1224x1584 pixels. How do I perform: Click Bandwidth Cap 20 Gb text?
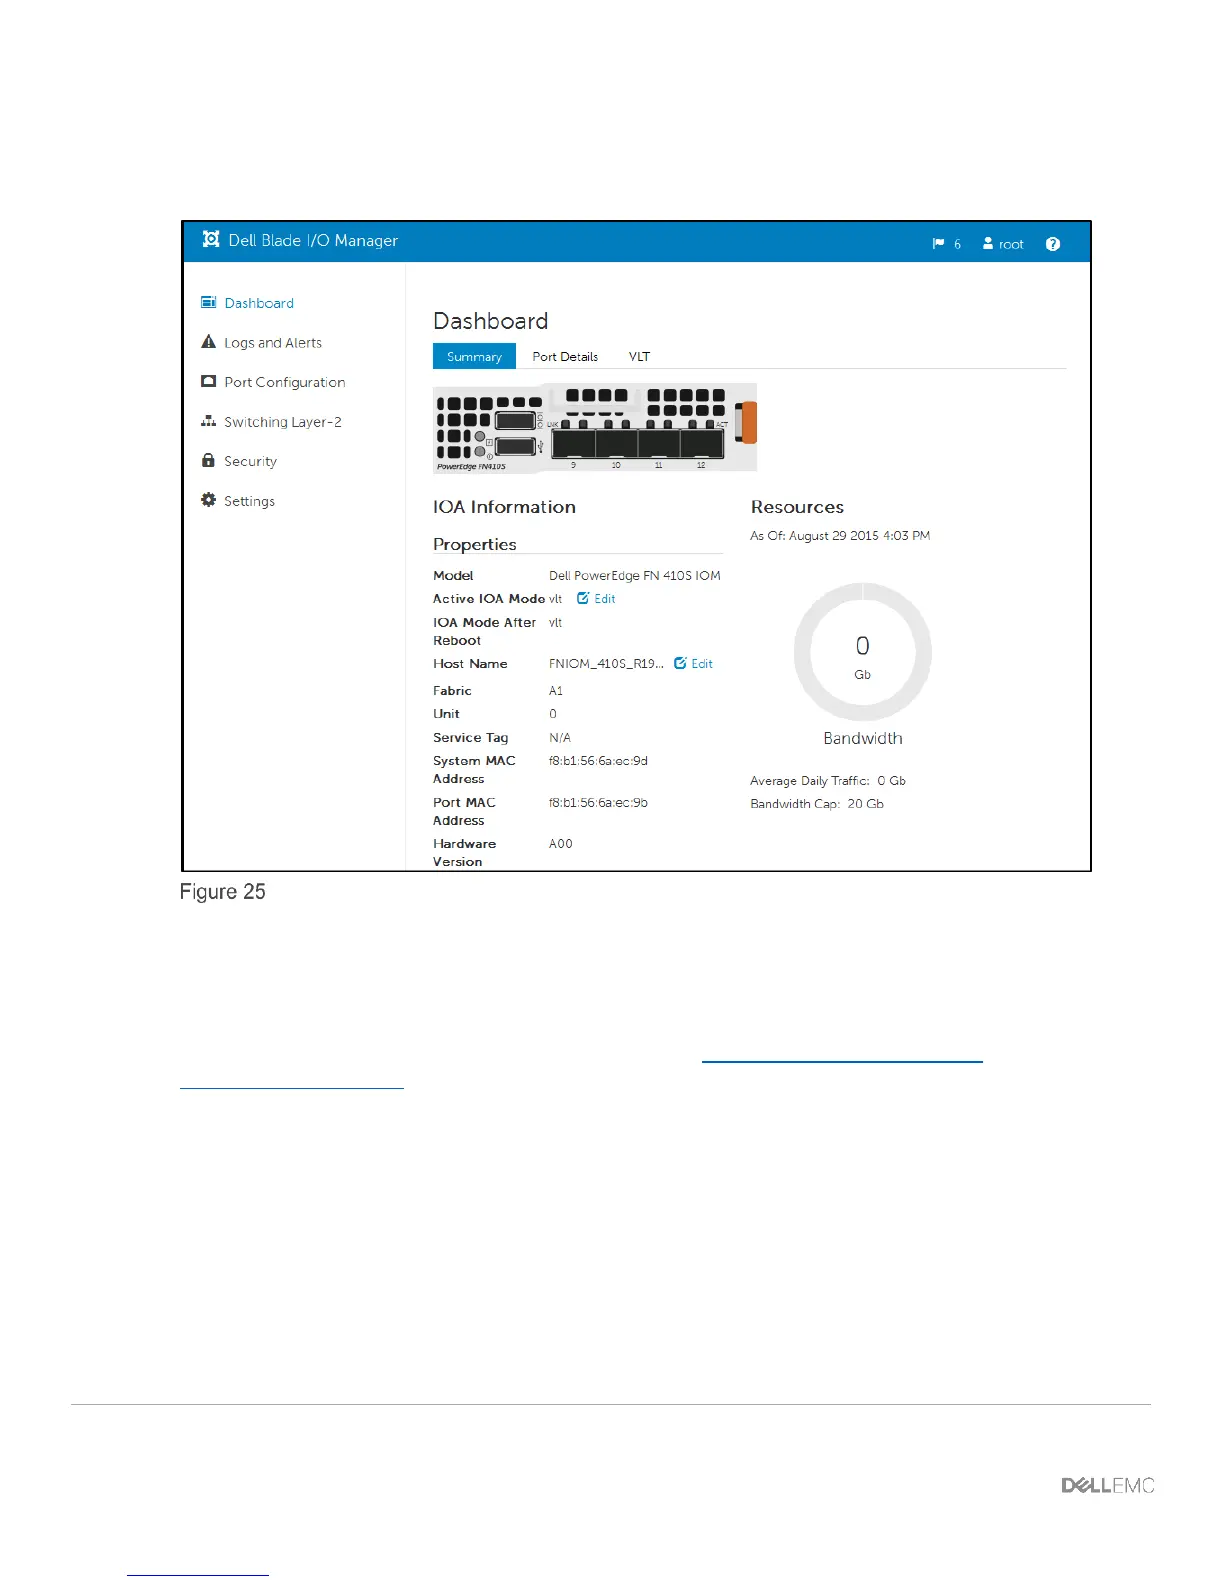pos(817,804)
